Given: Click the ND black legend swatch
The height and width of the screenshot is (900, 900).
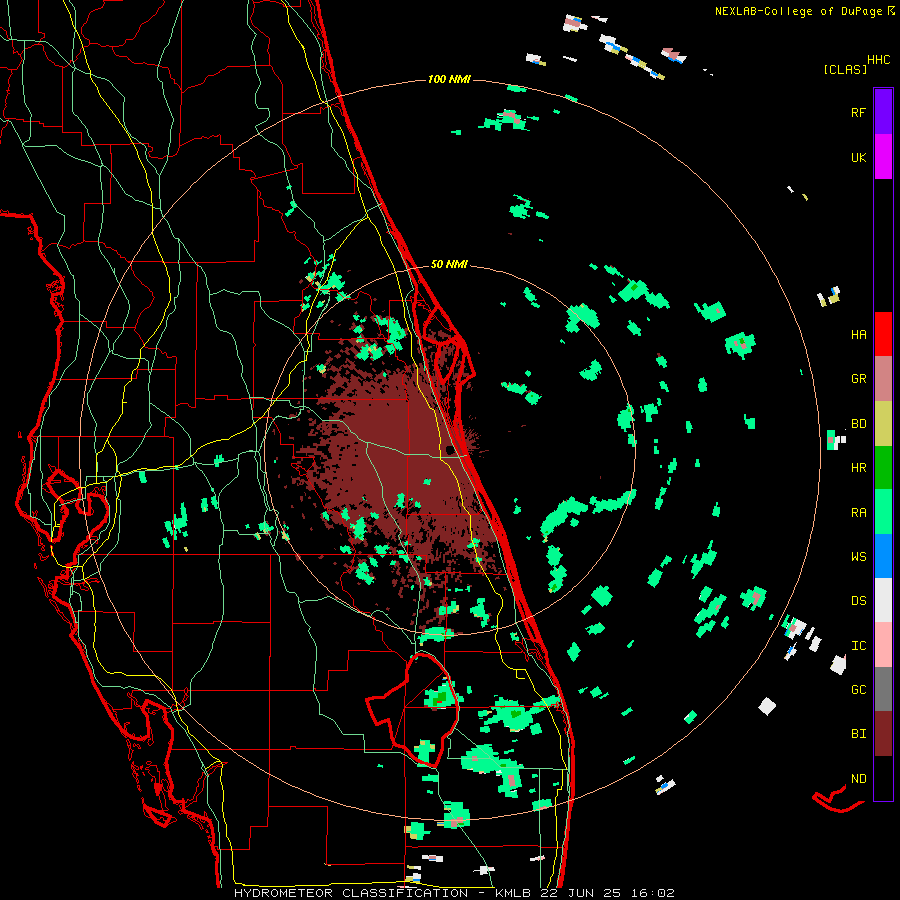Looking at the screenshot, I should 883,778.
